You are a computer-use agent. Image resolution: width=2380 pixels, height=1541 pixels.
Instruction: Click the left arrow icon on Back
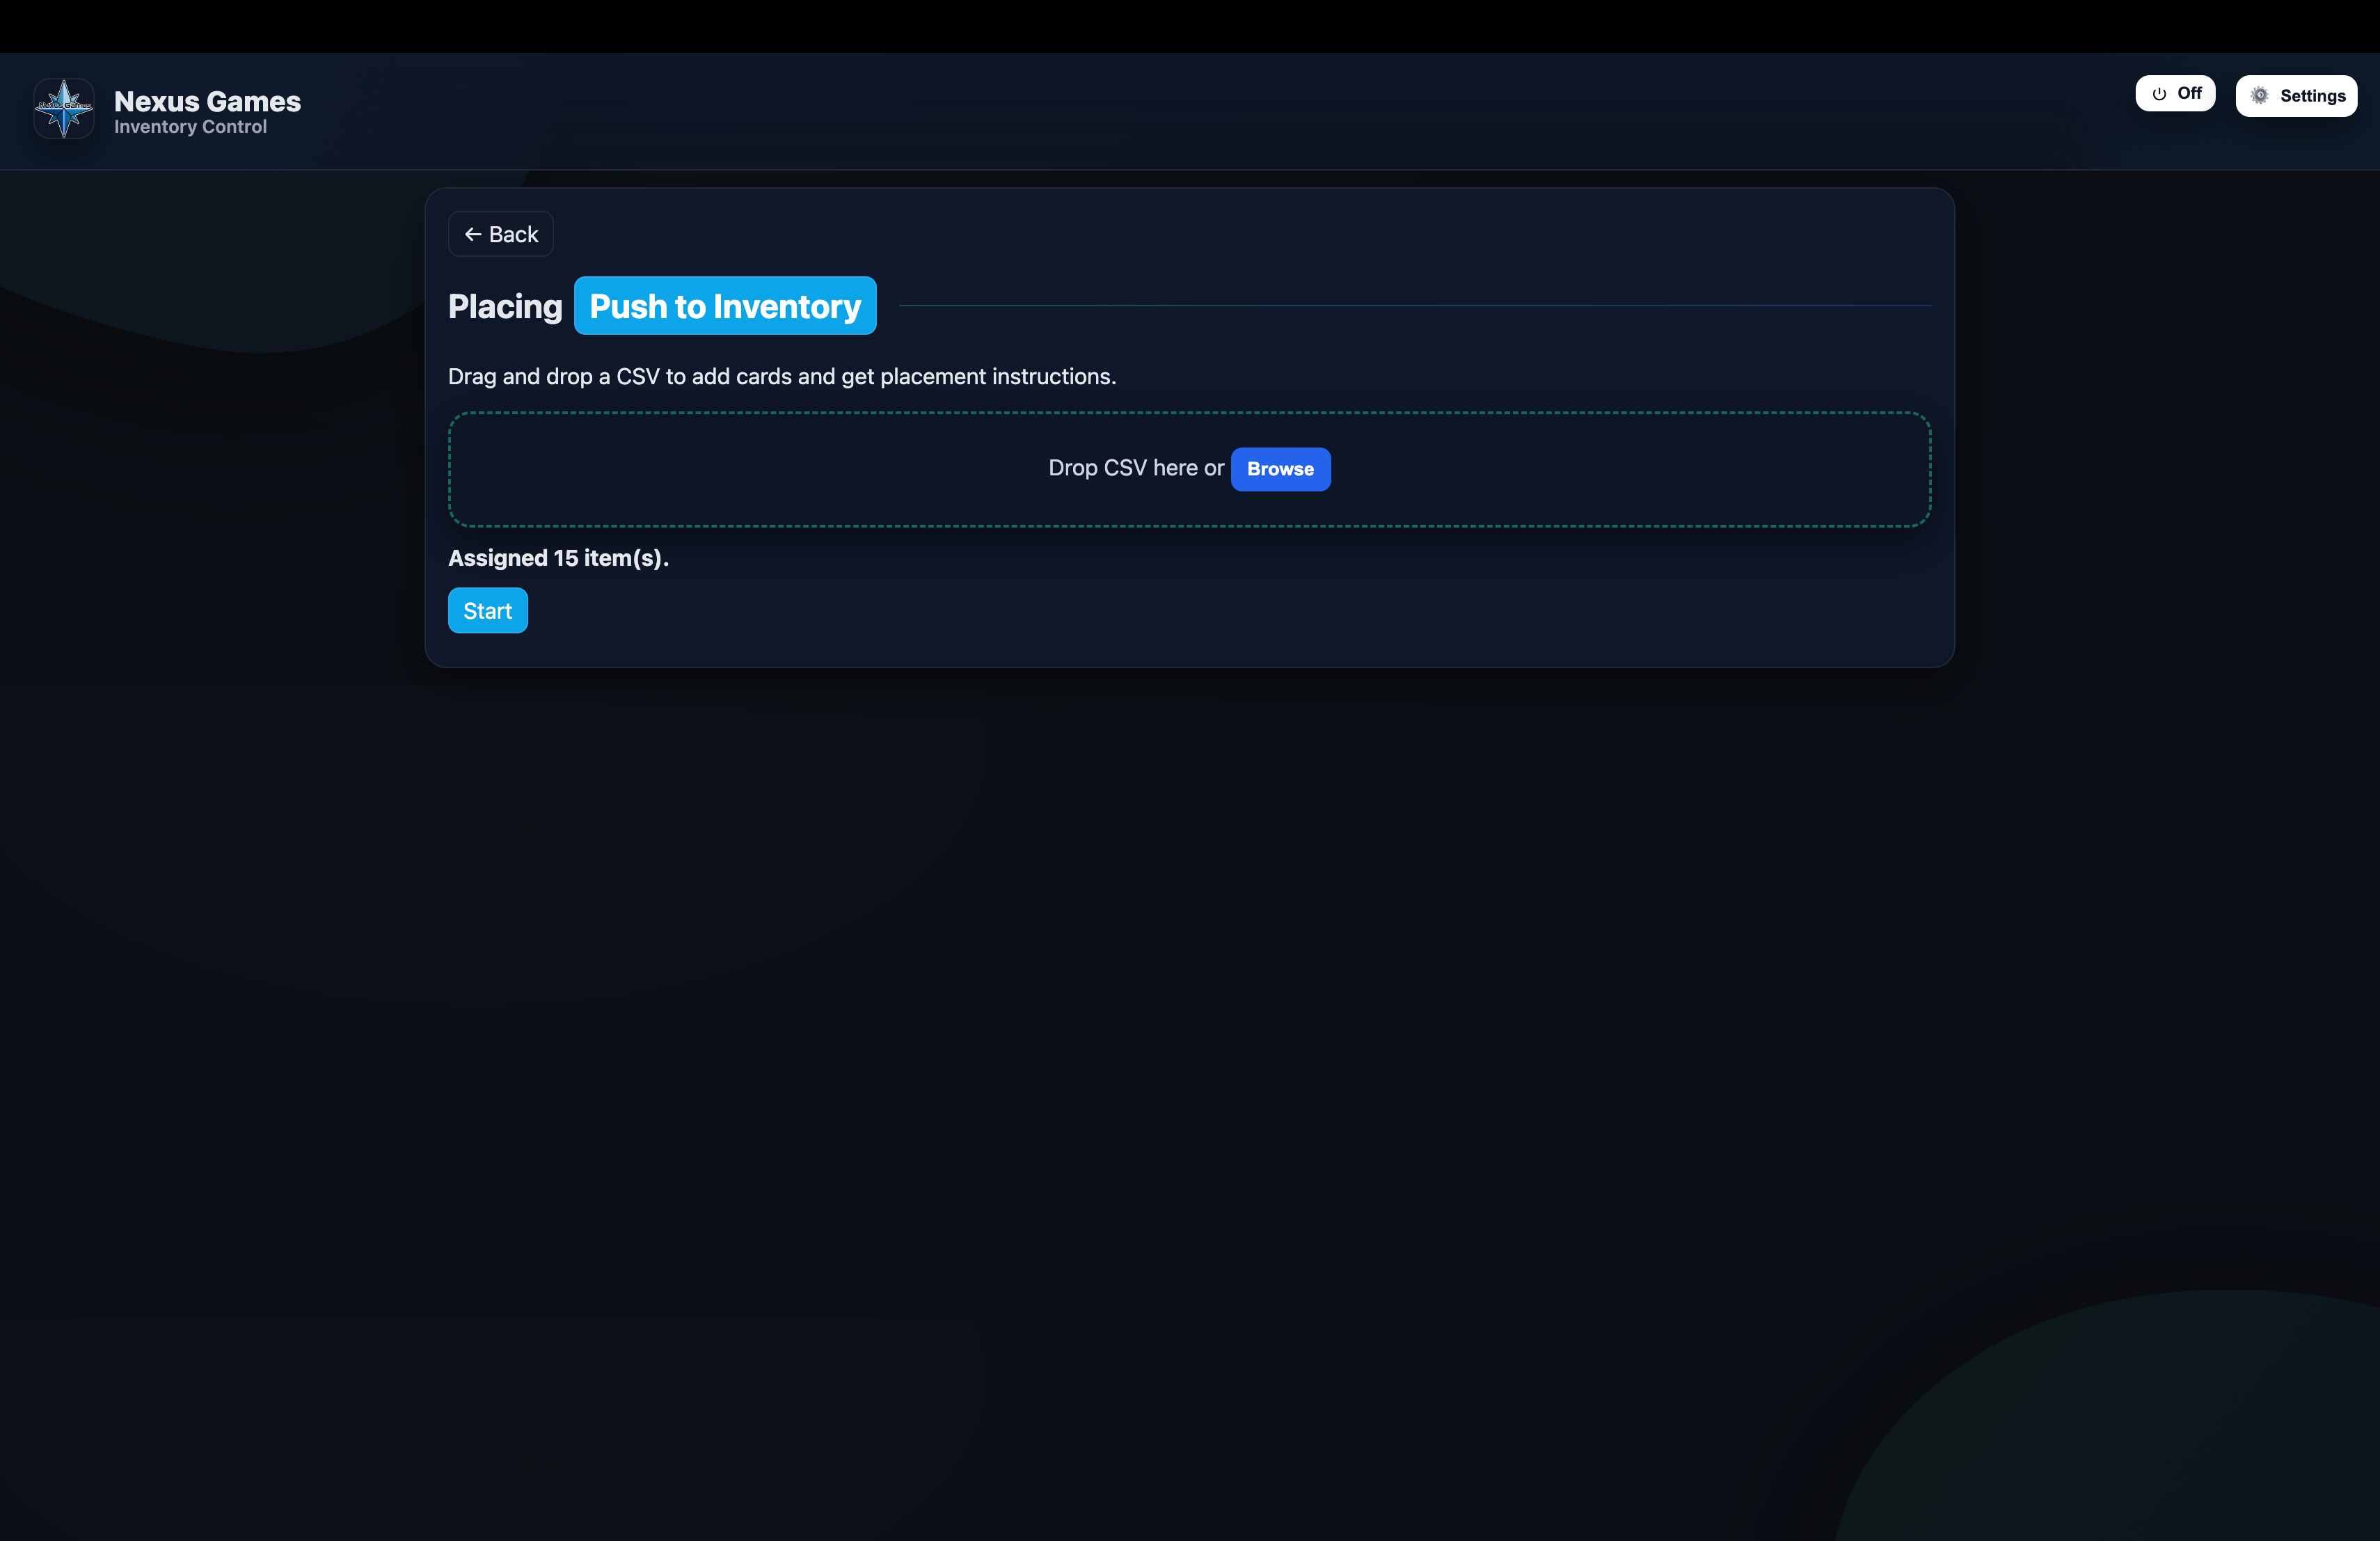tap(473, 234)
